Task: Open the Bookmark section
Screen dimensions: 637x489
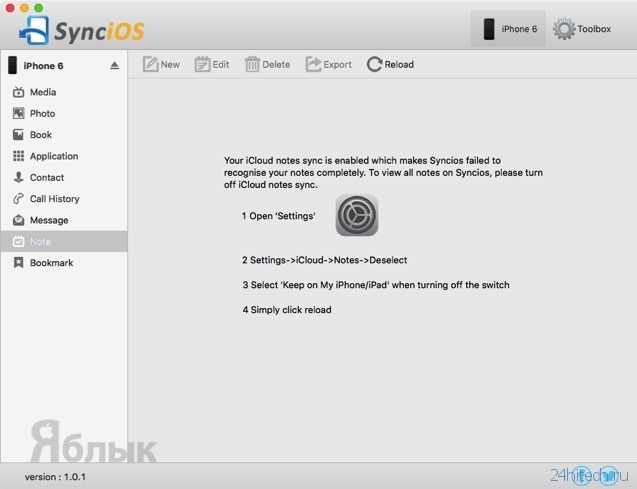Action: (x=64, y=263)
